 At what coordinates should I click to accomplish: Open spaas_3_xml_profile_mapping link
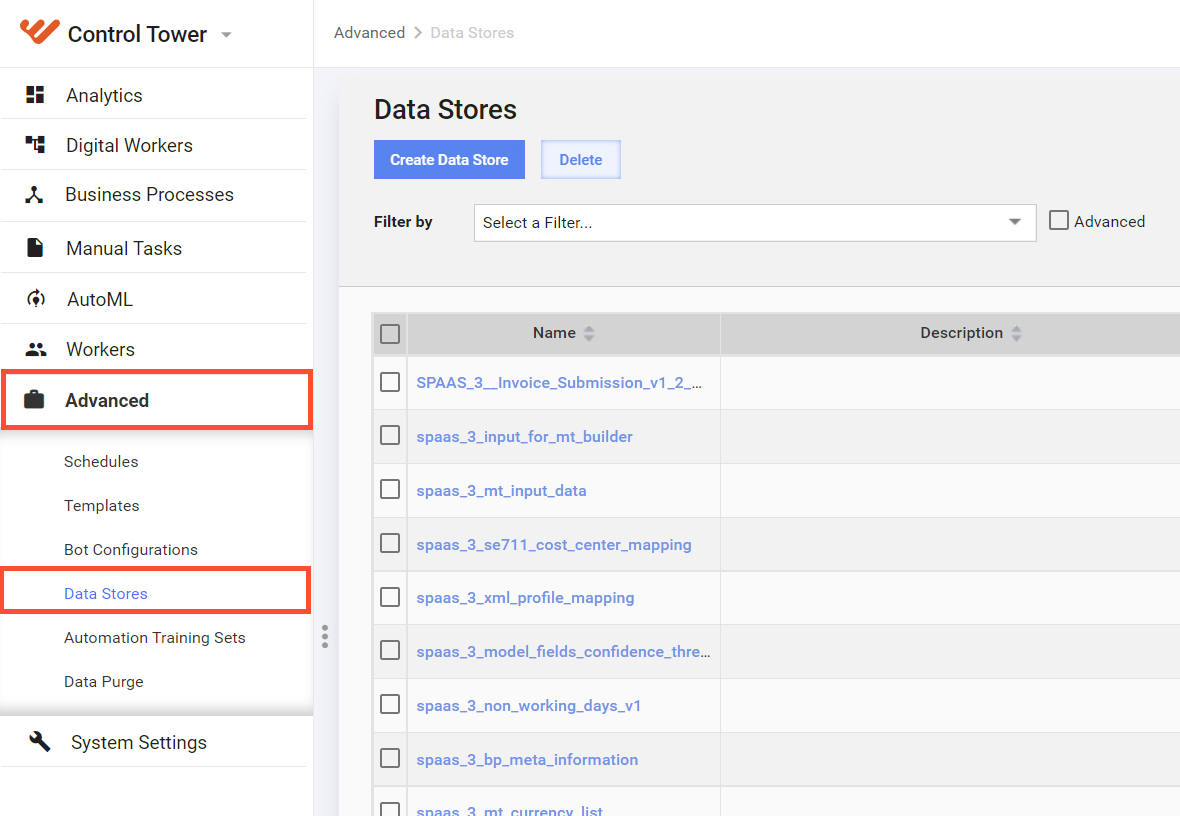tap(525, 598)
